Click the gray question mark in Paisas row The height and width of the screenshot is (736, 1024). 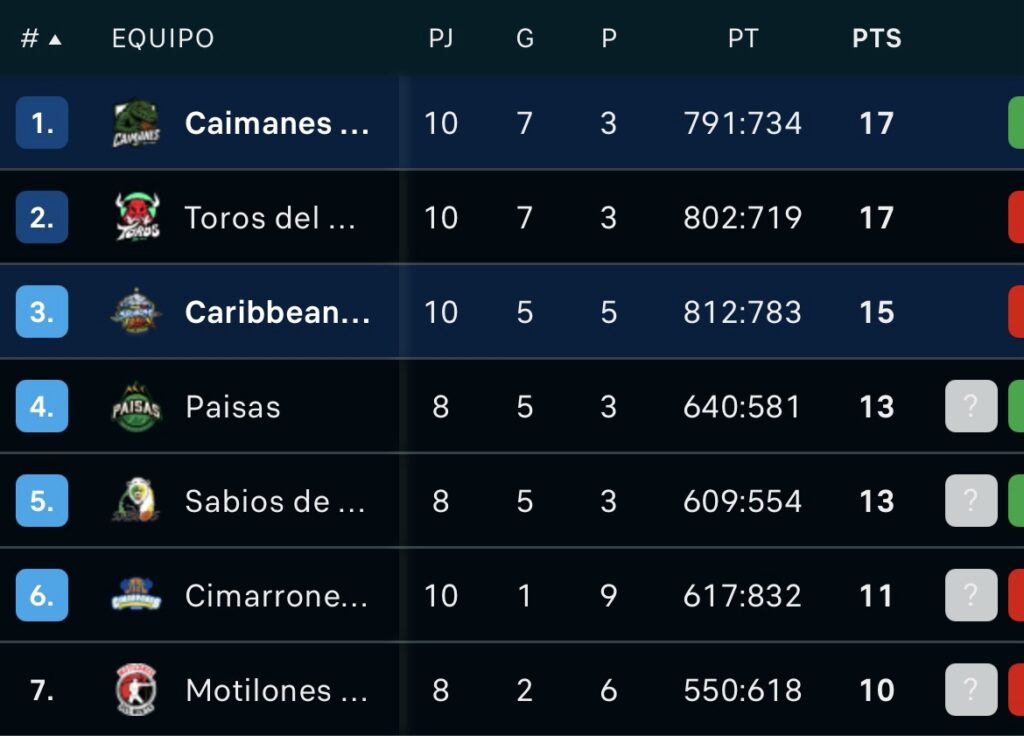pos(971,407)
